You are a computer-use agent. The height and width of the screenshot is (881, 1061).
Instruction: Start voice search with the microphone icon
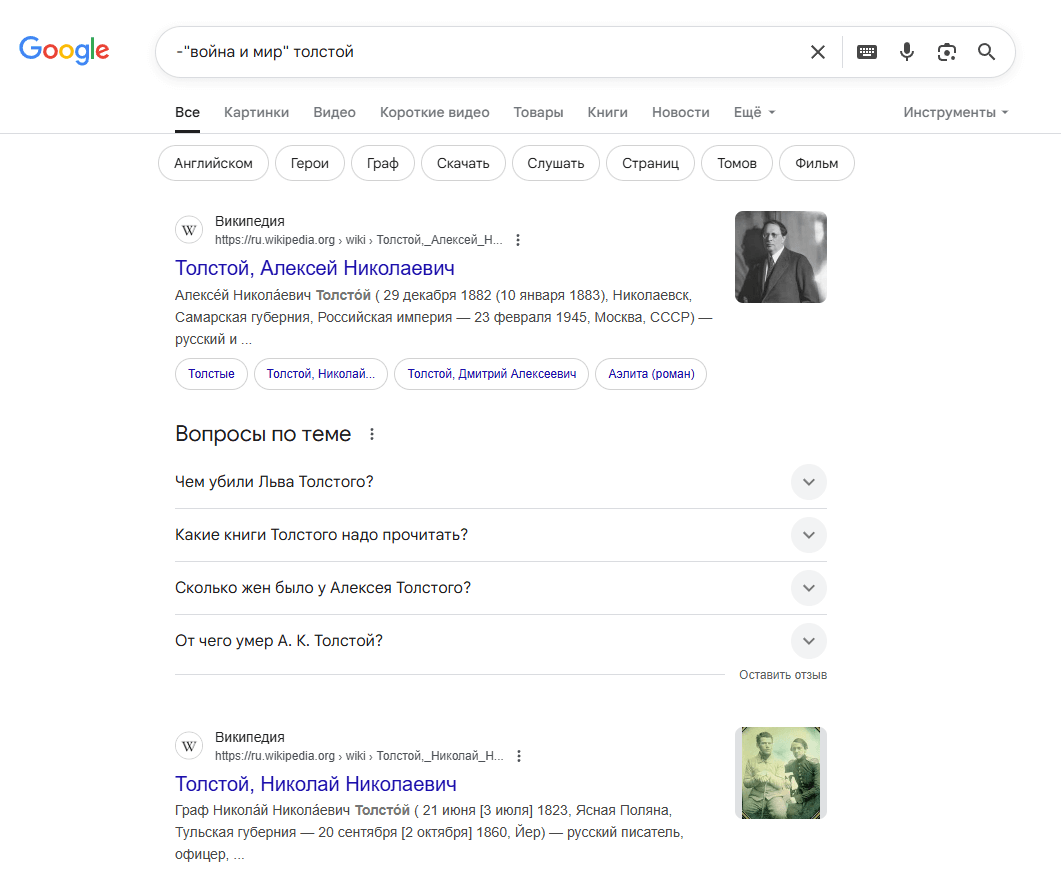coord(907,52)
